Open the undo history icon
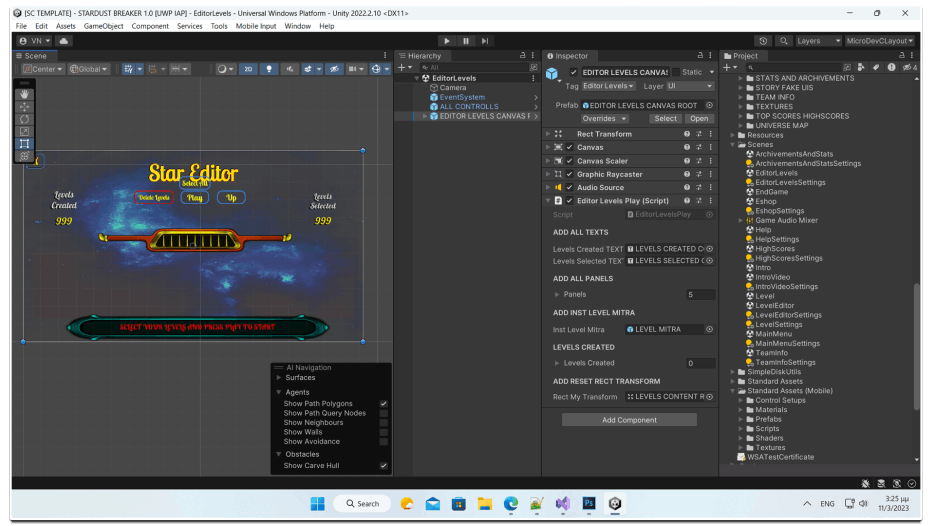This screenshot has width=935, height=526. point(763,41)
